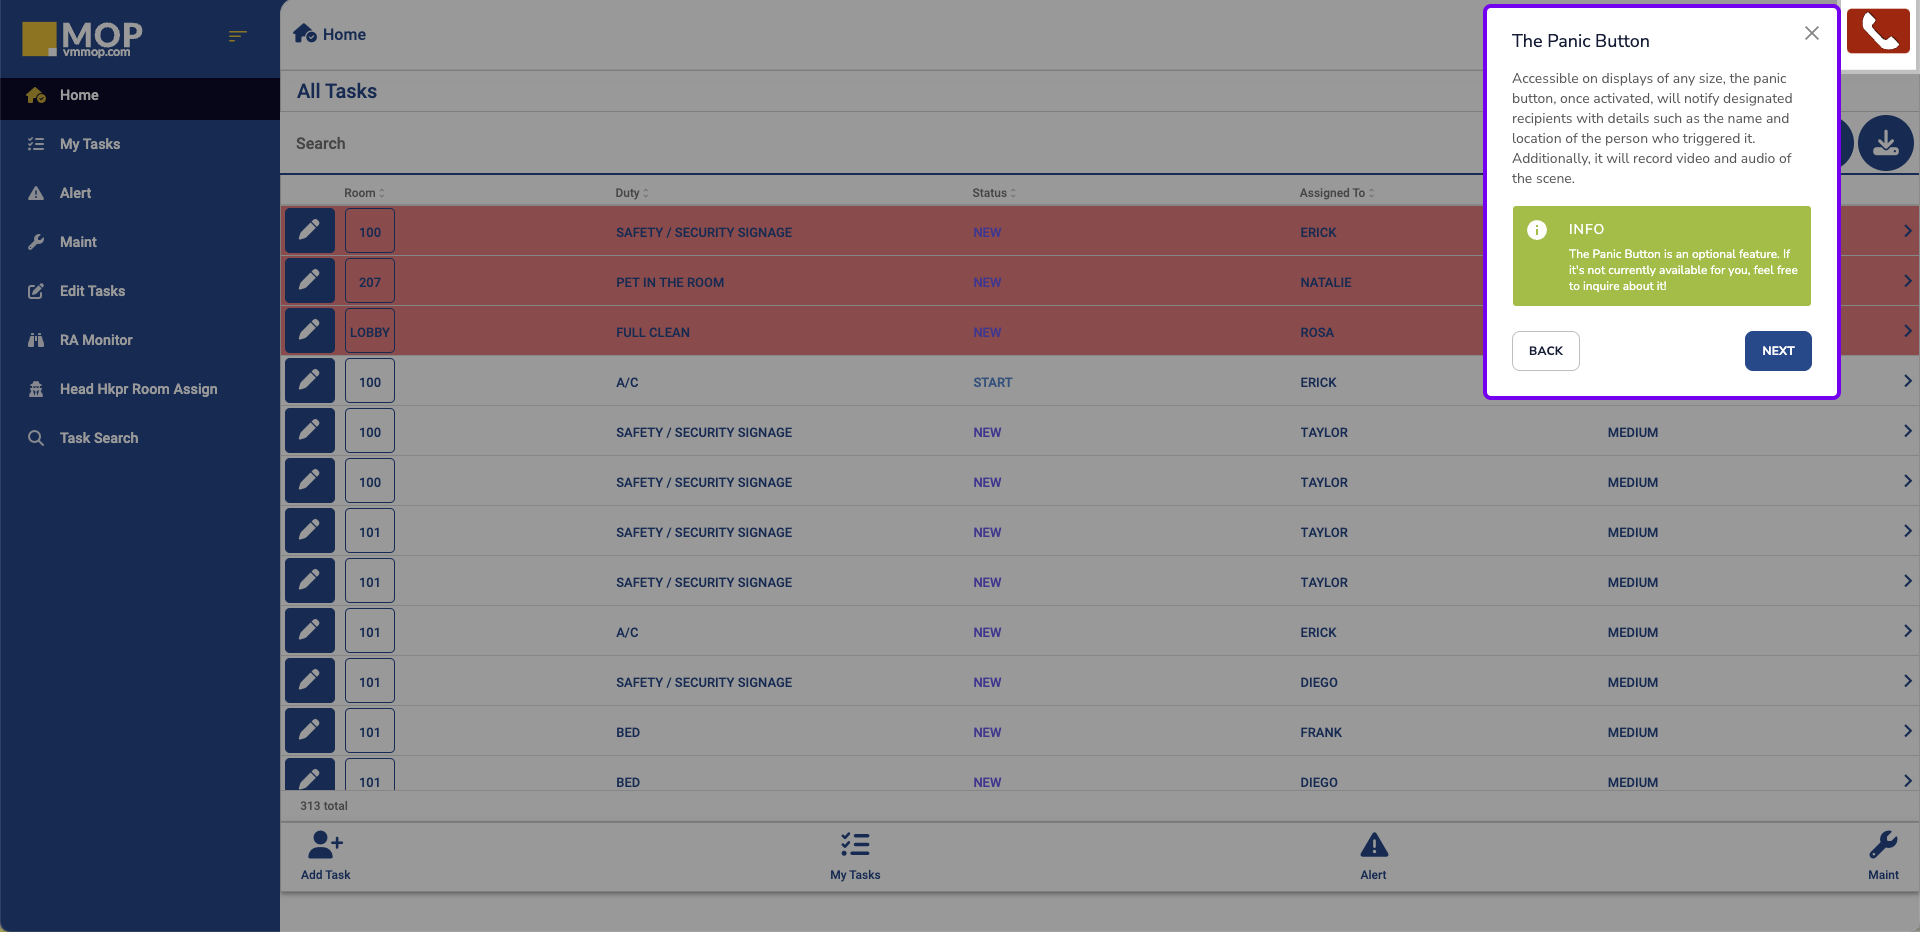Open RA Monitor in the sidebar

tap(96, 340)
